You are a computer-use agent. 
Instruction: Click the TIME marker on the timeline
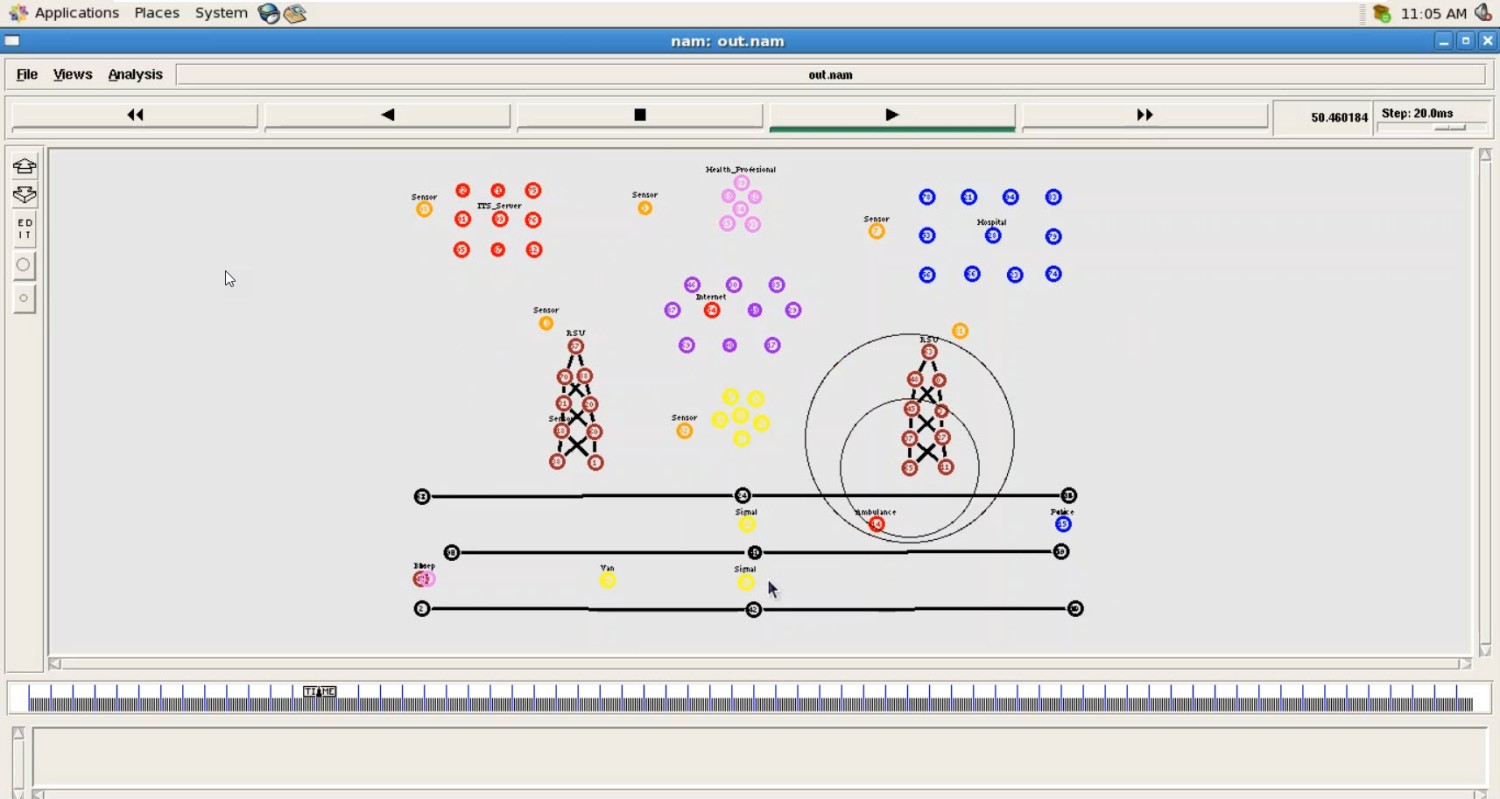click(320, 692)
